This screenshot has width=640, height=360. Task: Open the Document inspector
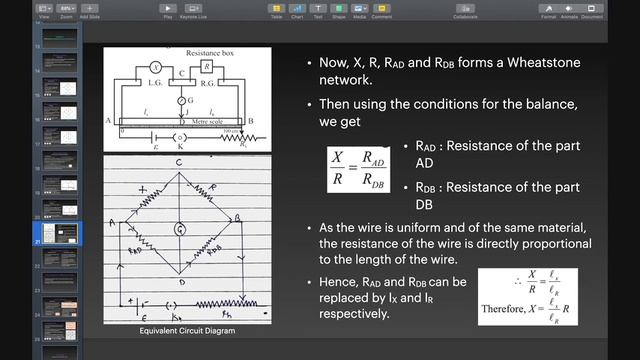click(591, 9)
